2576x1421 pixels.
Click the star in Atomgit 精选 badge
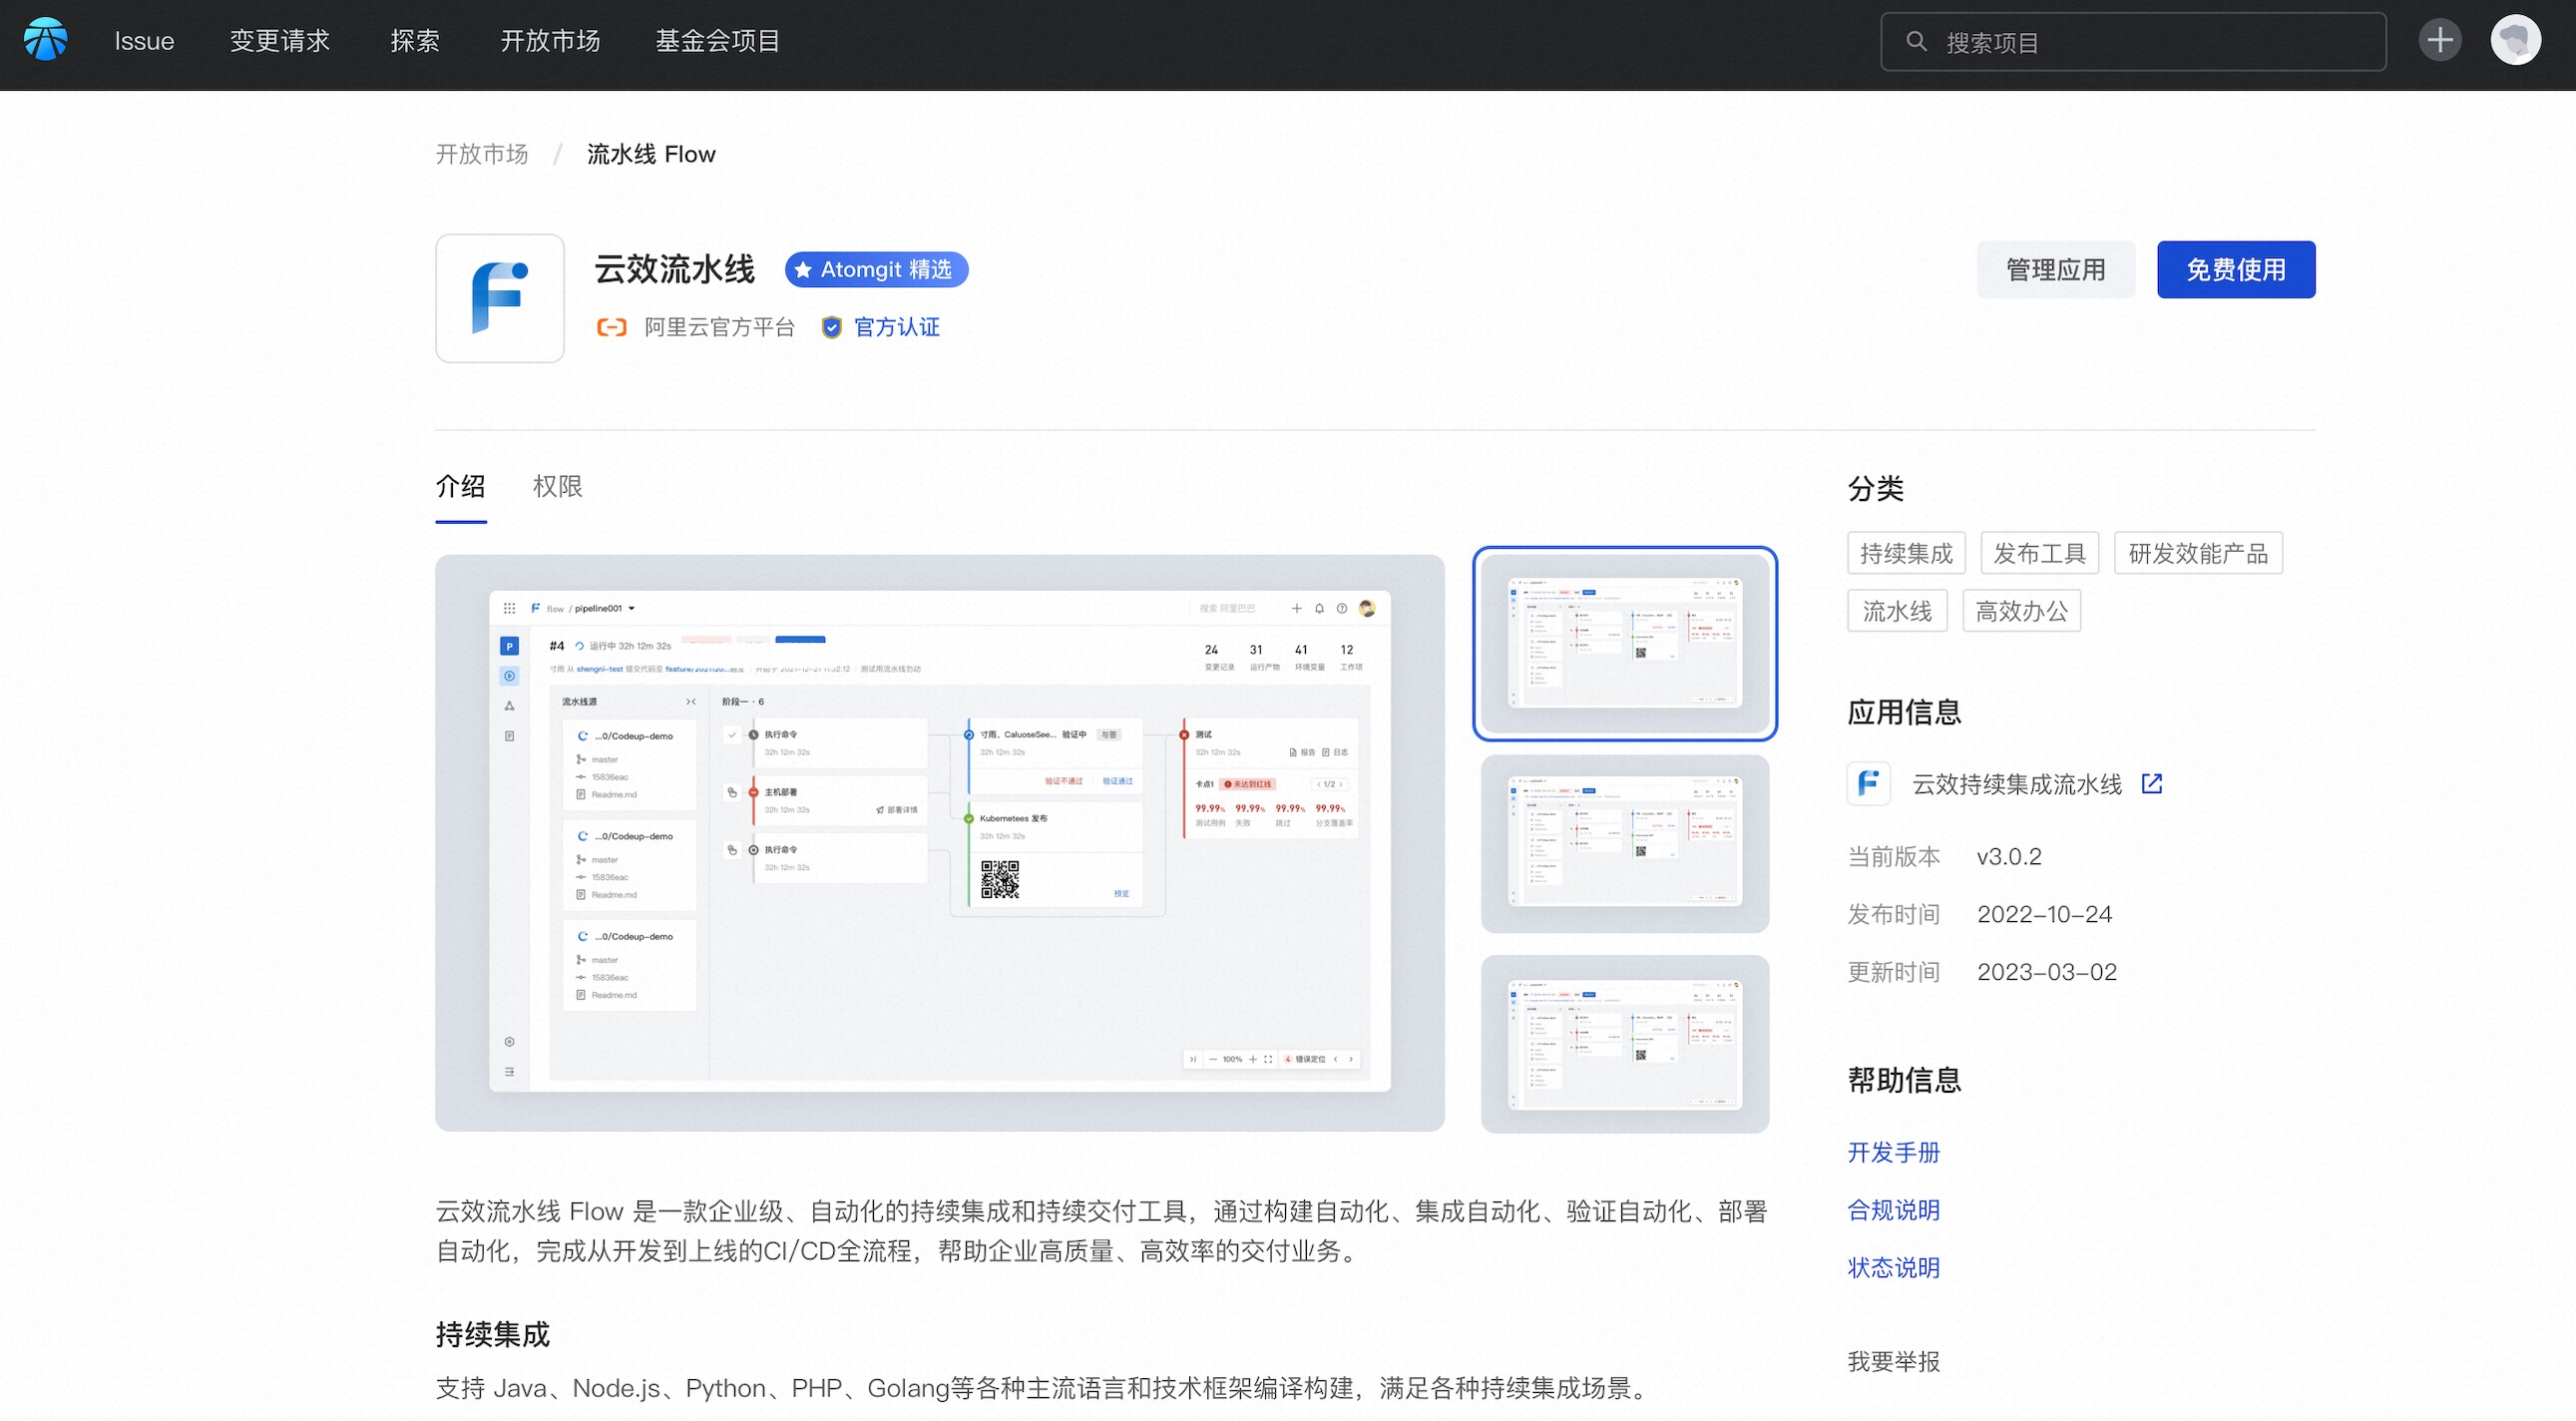(803, 270)
